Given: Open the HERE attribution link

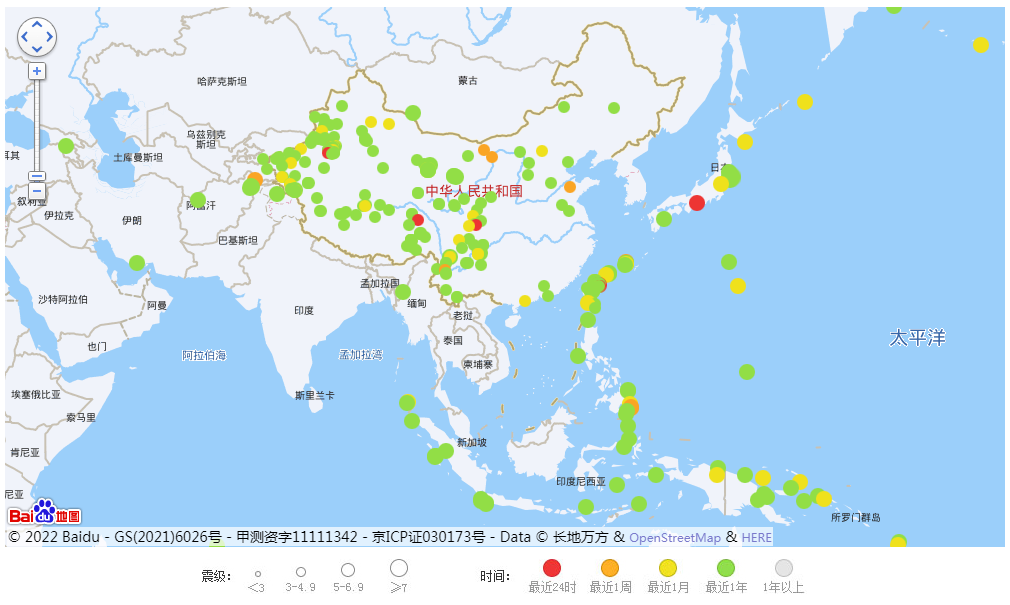Looking at the screenshot, I should pos(756,537).
